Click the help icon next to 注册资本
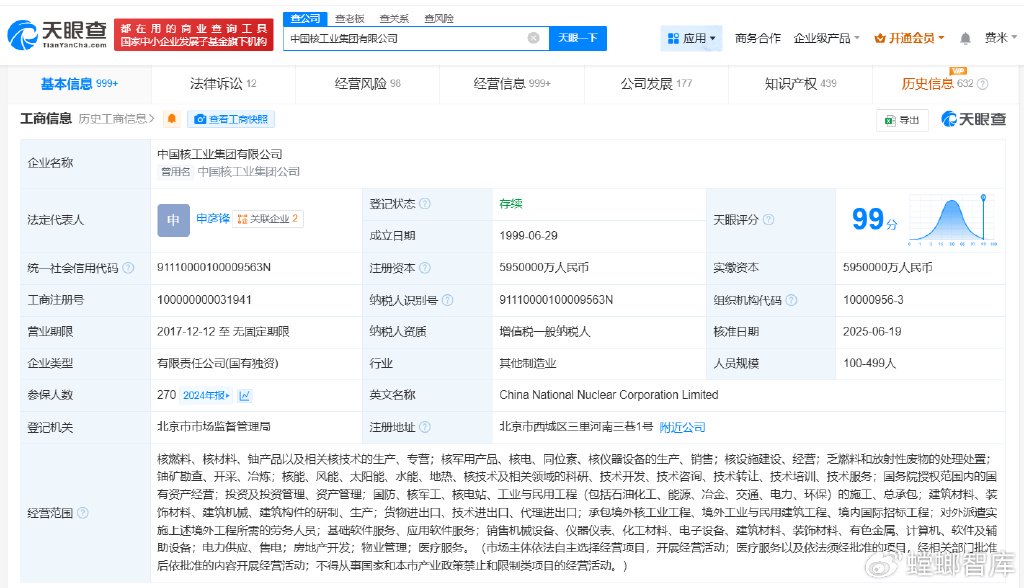The height and width of the screenshot is (588, 1024). pos(424,268)
